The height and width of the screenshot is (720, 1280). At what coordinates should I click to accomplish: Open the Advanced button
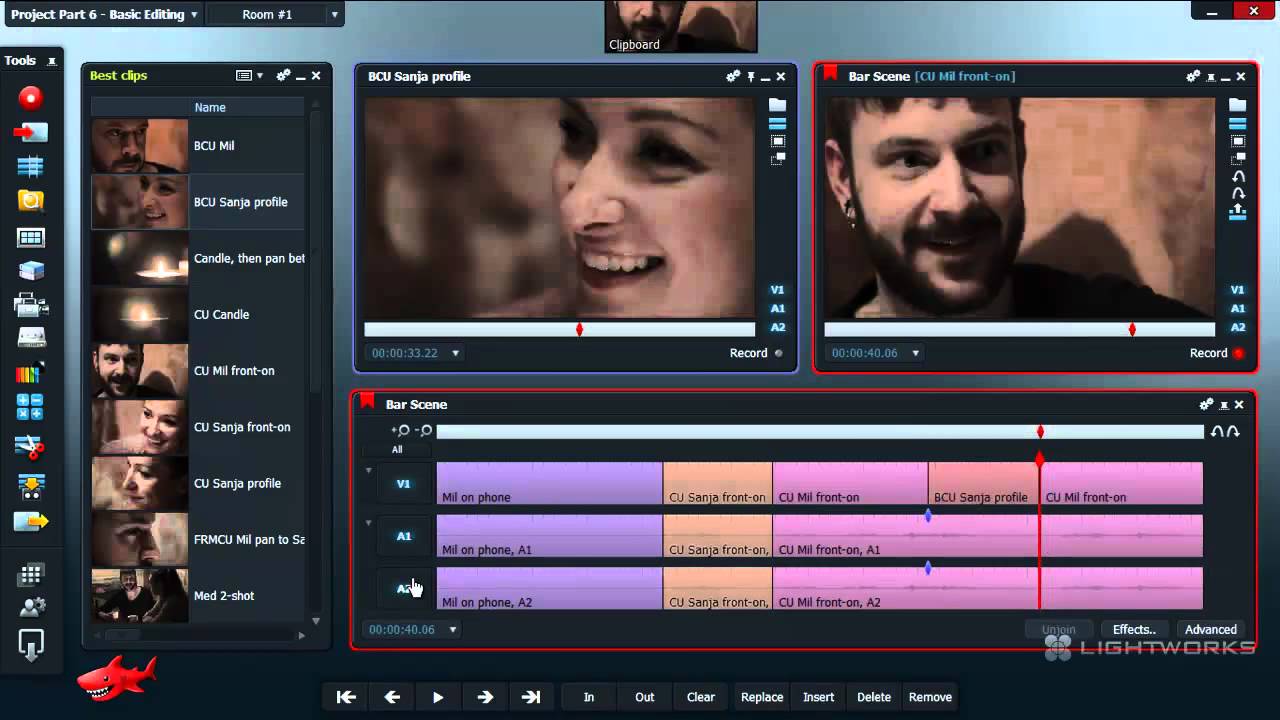(x=1211, y=630)
